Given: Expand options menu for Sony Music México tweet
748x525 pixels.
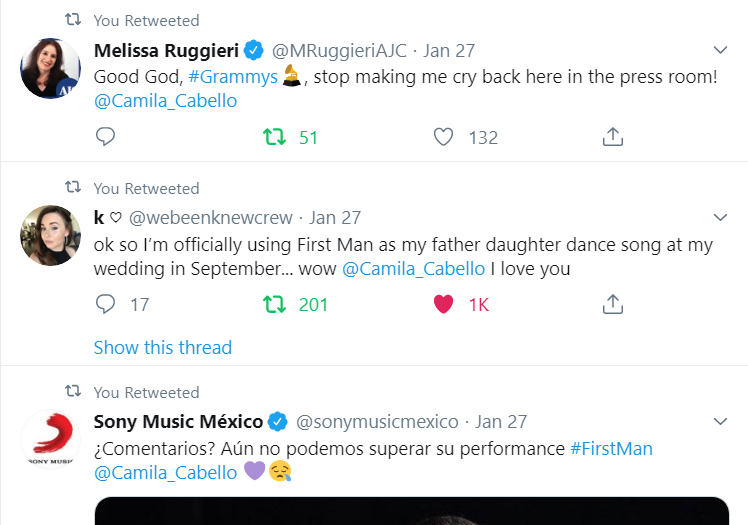Looking at the screenshot, I should (x=720, y=421).
